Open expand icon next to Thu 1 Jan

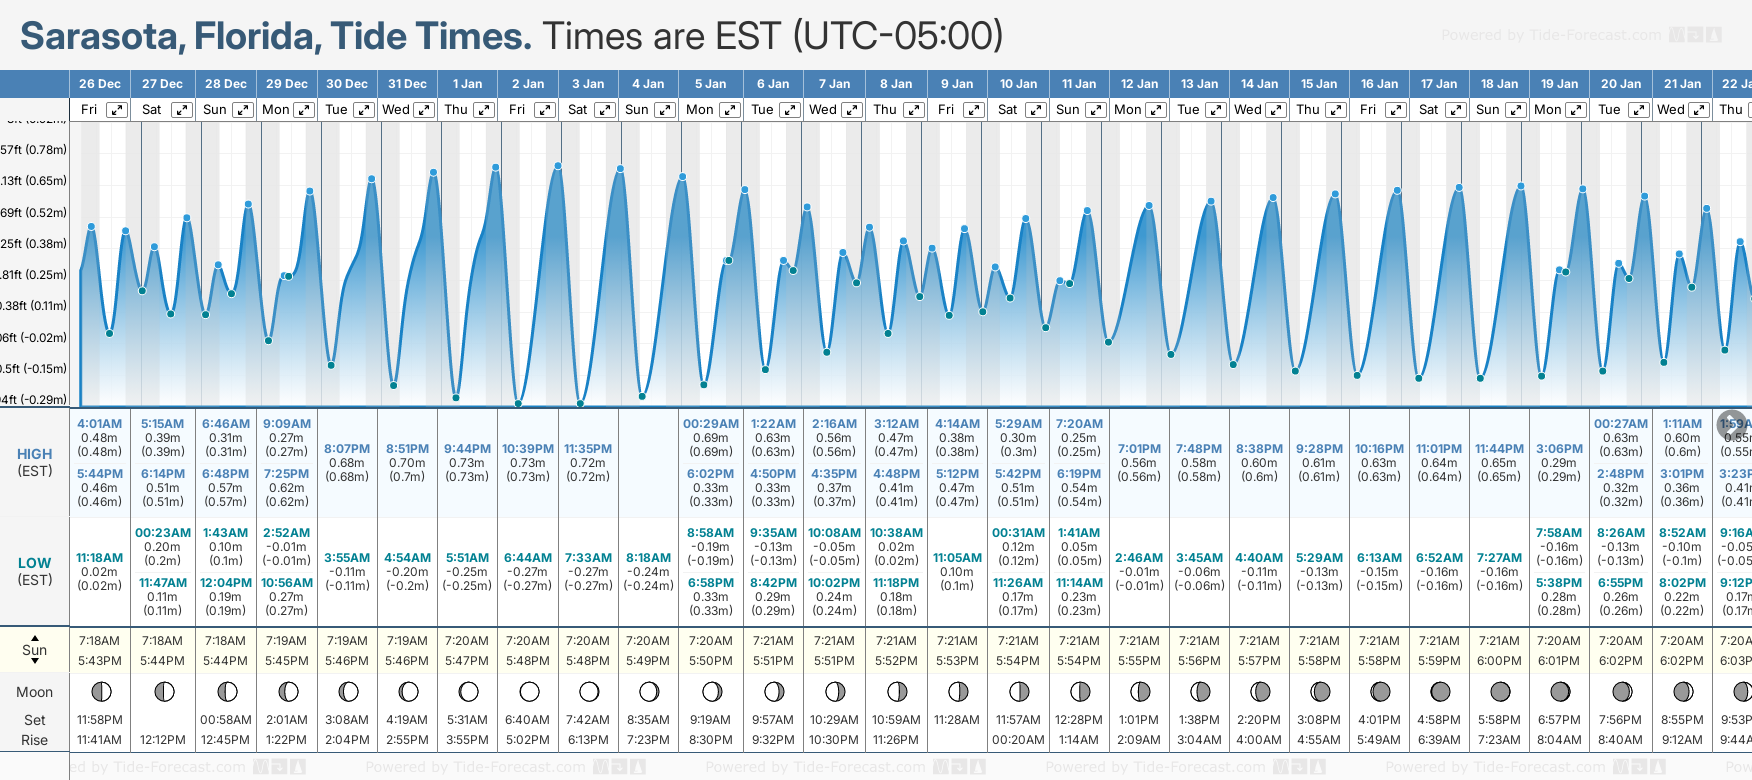[484, 110]
